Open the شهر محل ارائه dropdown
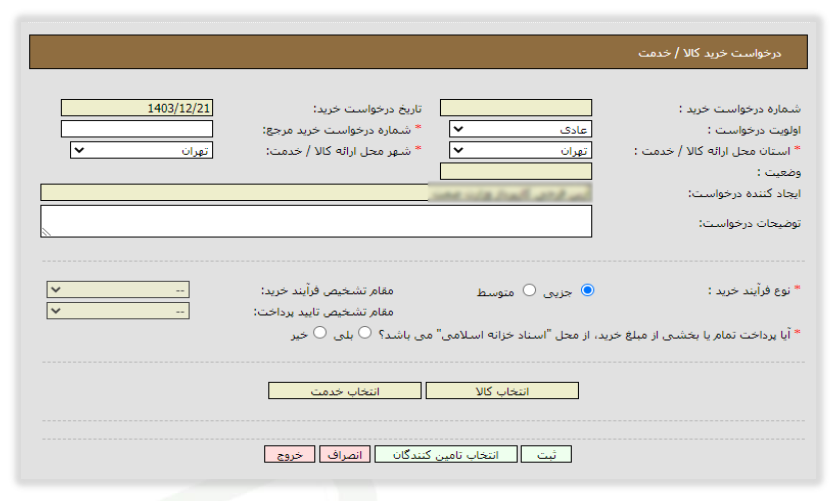Image resolution: width=838 pixels, height=501 pixels. 142,150
